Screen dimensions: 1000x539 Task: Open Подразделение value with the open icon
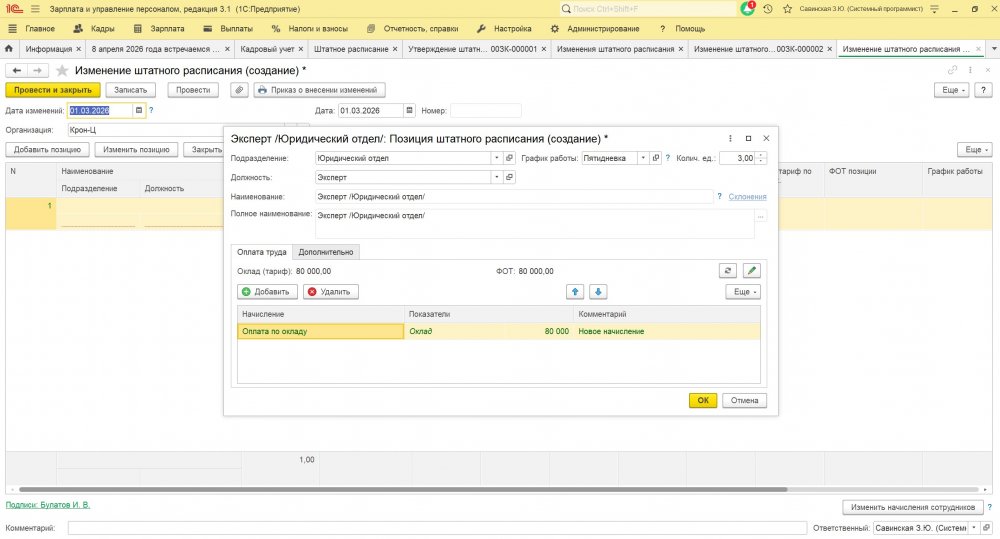(x=509, y=158)
